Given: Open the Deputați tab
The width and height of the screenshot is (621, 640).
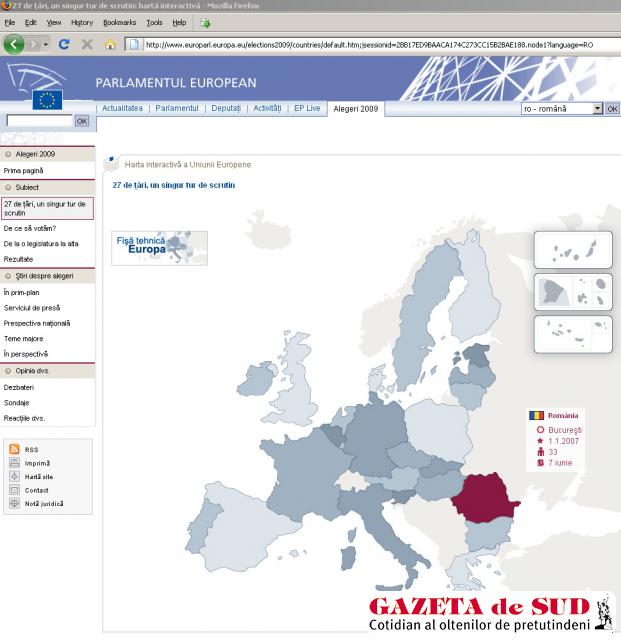Looking at the screenshot, I should pos(226,108).
